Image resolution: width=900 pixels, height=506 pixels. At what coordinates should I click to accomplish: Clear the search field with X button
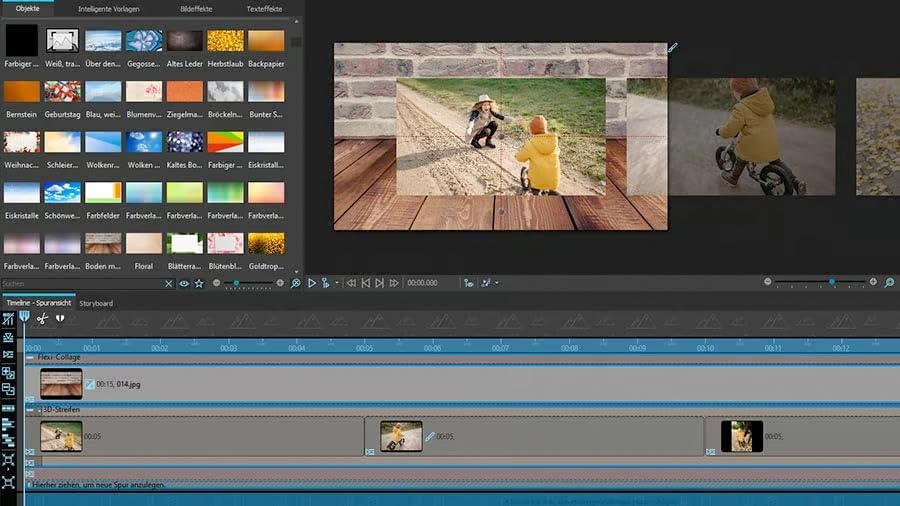[x=170, y=284]
